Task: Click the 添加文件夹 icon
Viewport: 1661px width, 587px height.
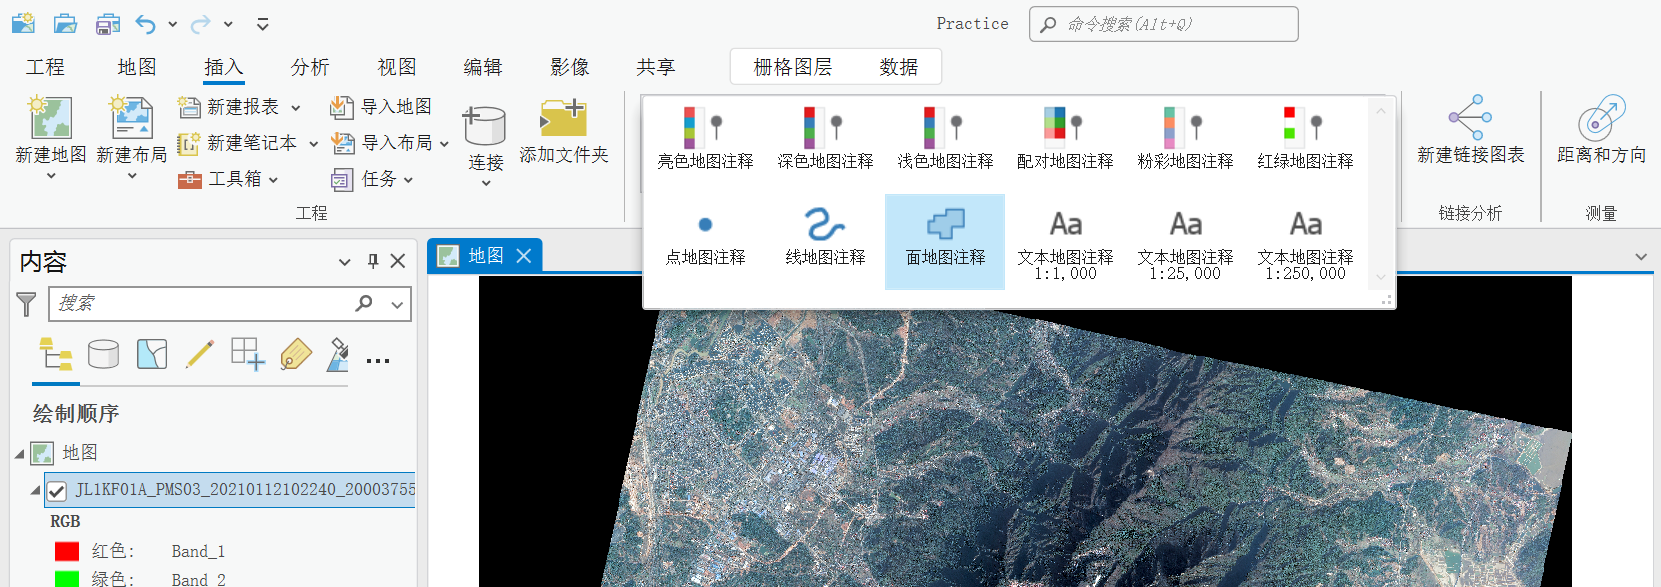Action: 563,118
